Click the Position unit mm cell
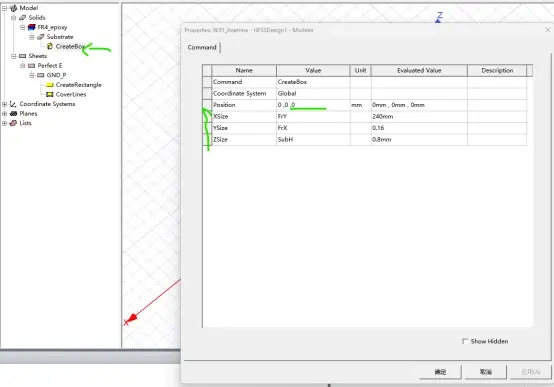Screen dimensions: 554x387 click(x=360, y=105)
